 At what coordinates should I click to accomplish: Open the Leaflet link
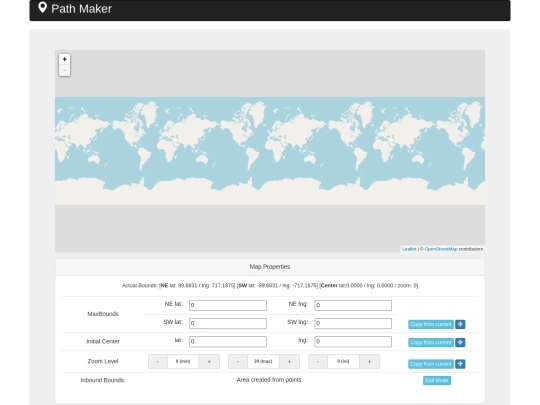coord(409,249)
